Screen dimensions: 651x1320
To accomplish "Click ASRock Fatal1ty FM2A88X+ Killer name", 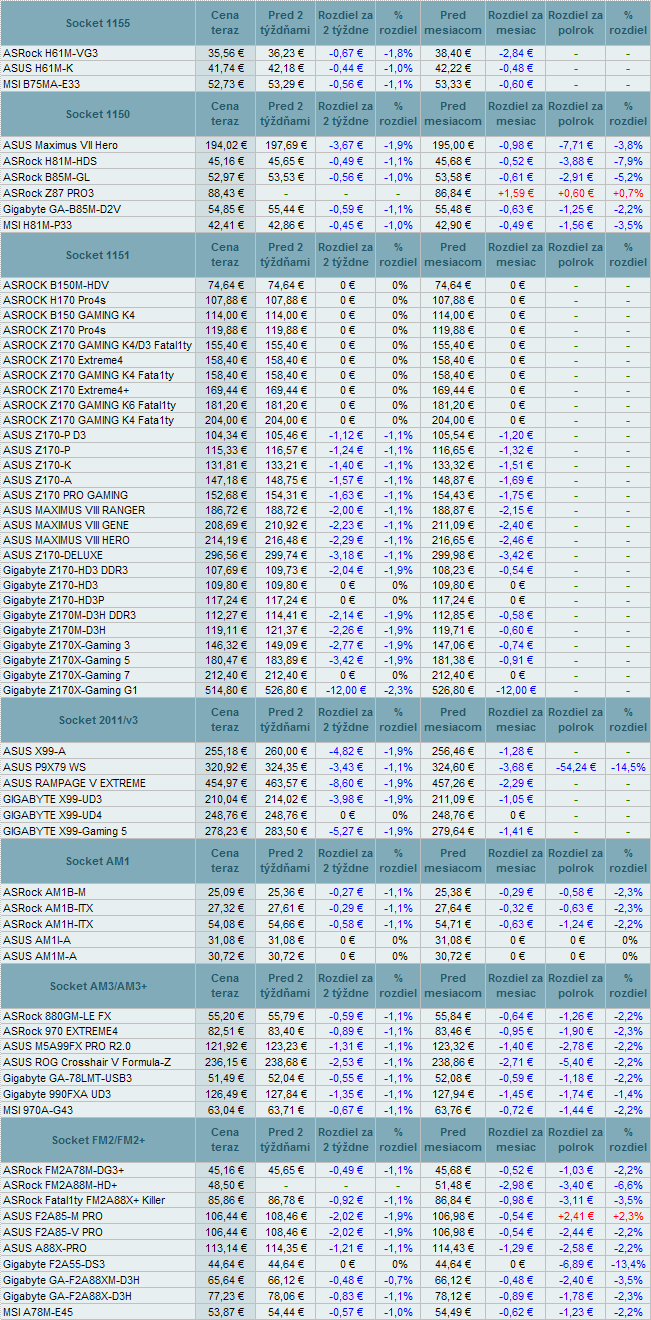I will click(x=84, y=1200).
